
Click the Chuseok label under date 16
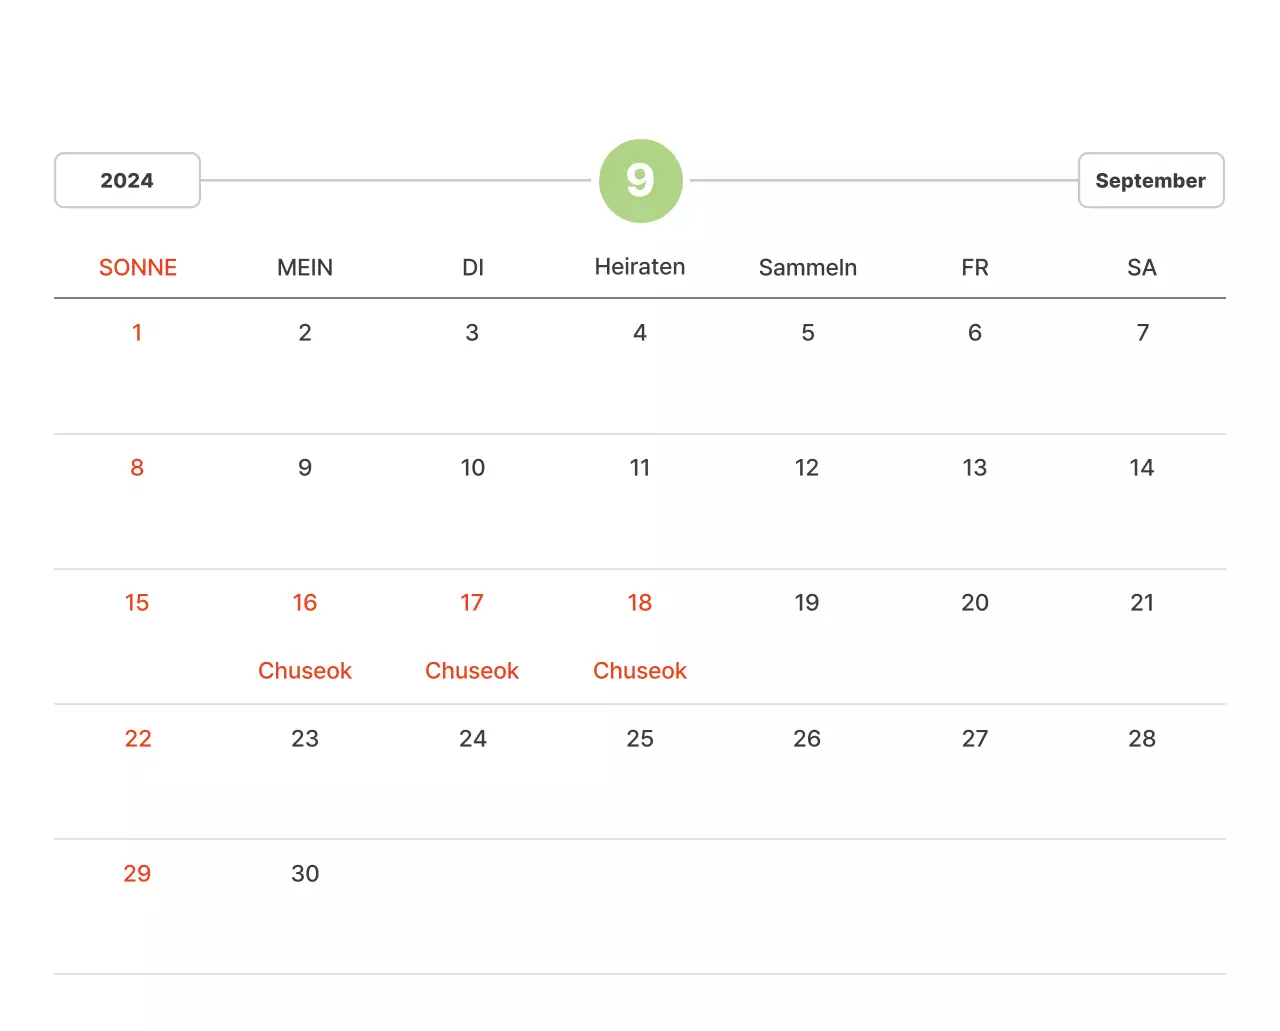coord(305,671)
